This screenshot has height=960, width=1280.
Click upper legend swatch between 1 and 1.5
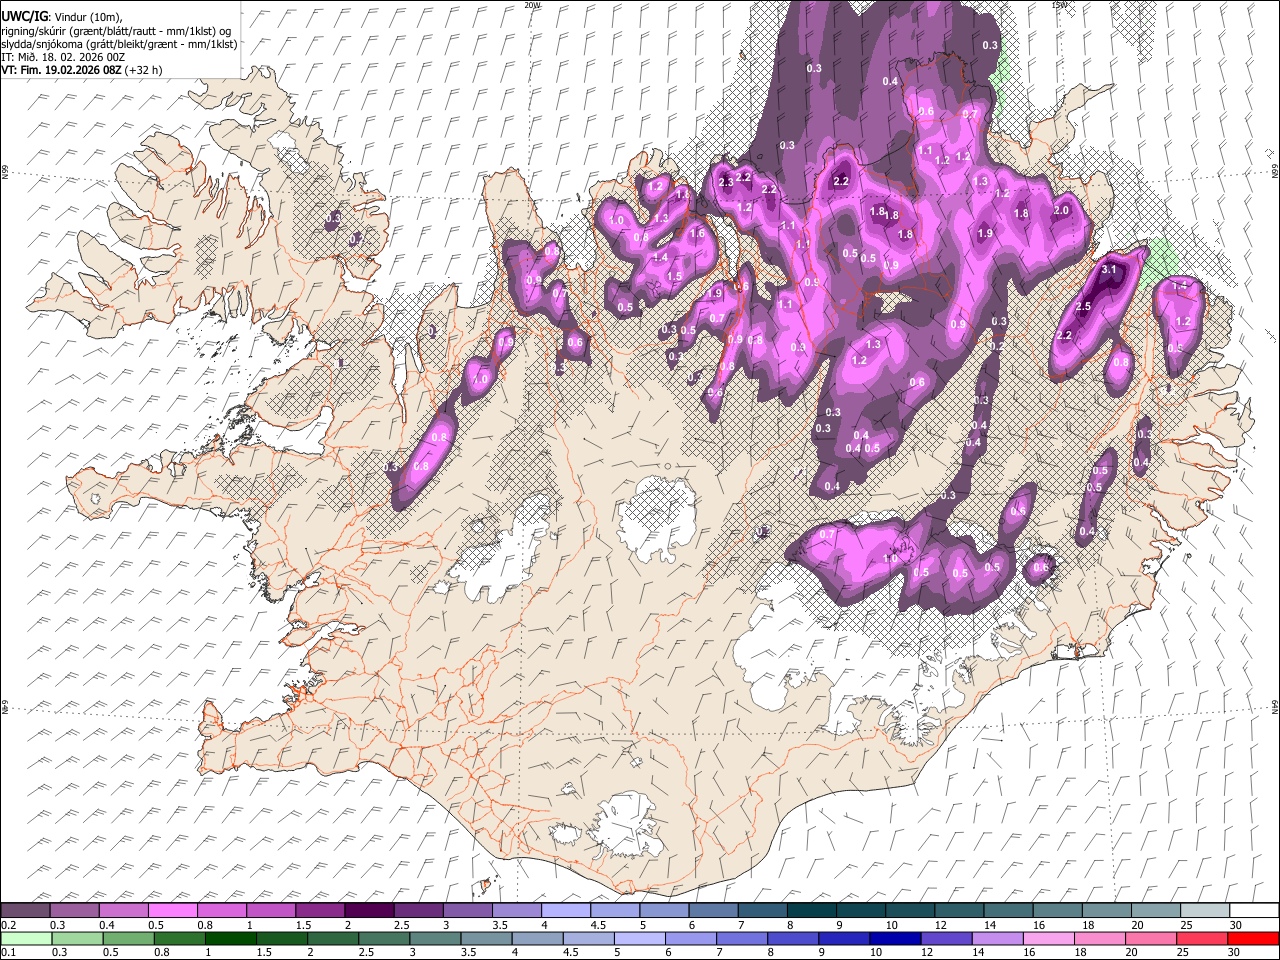[271, 911]
